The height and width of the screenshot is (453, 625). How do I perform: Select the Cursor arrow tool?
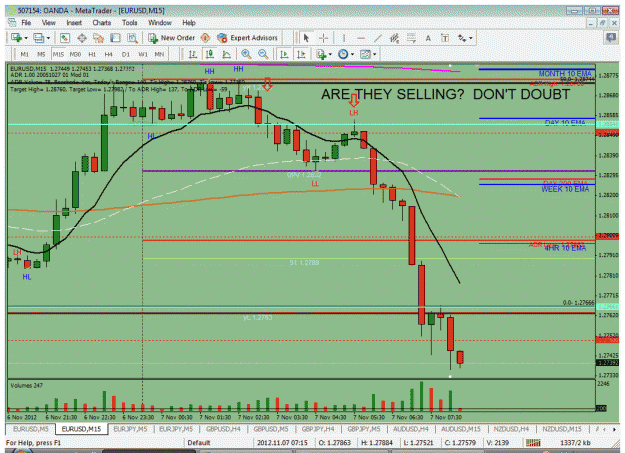click(x=306, y=38)
